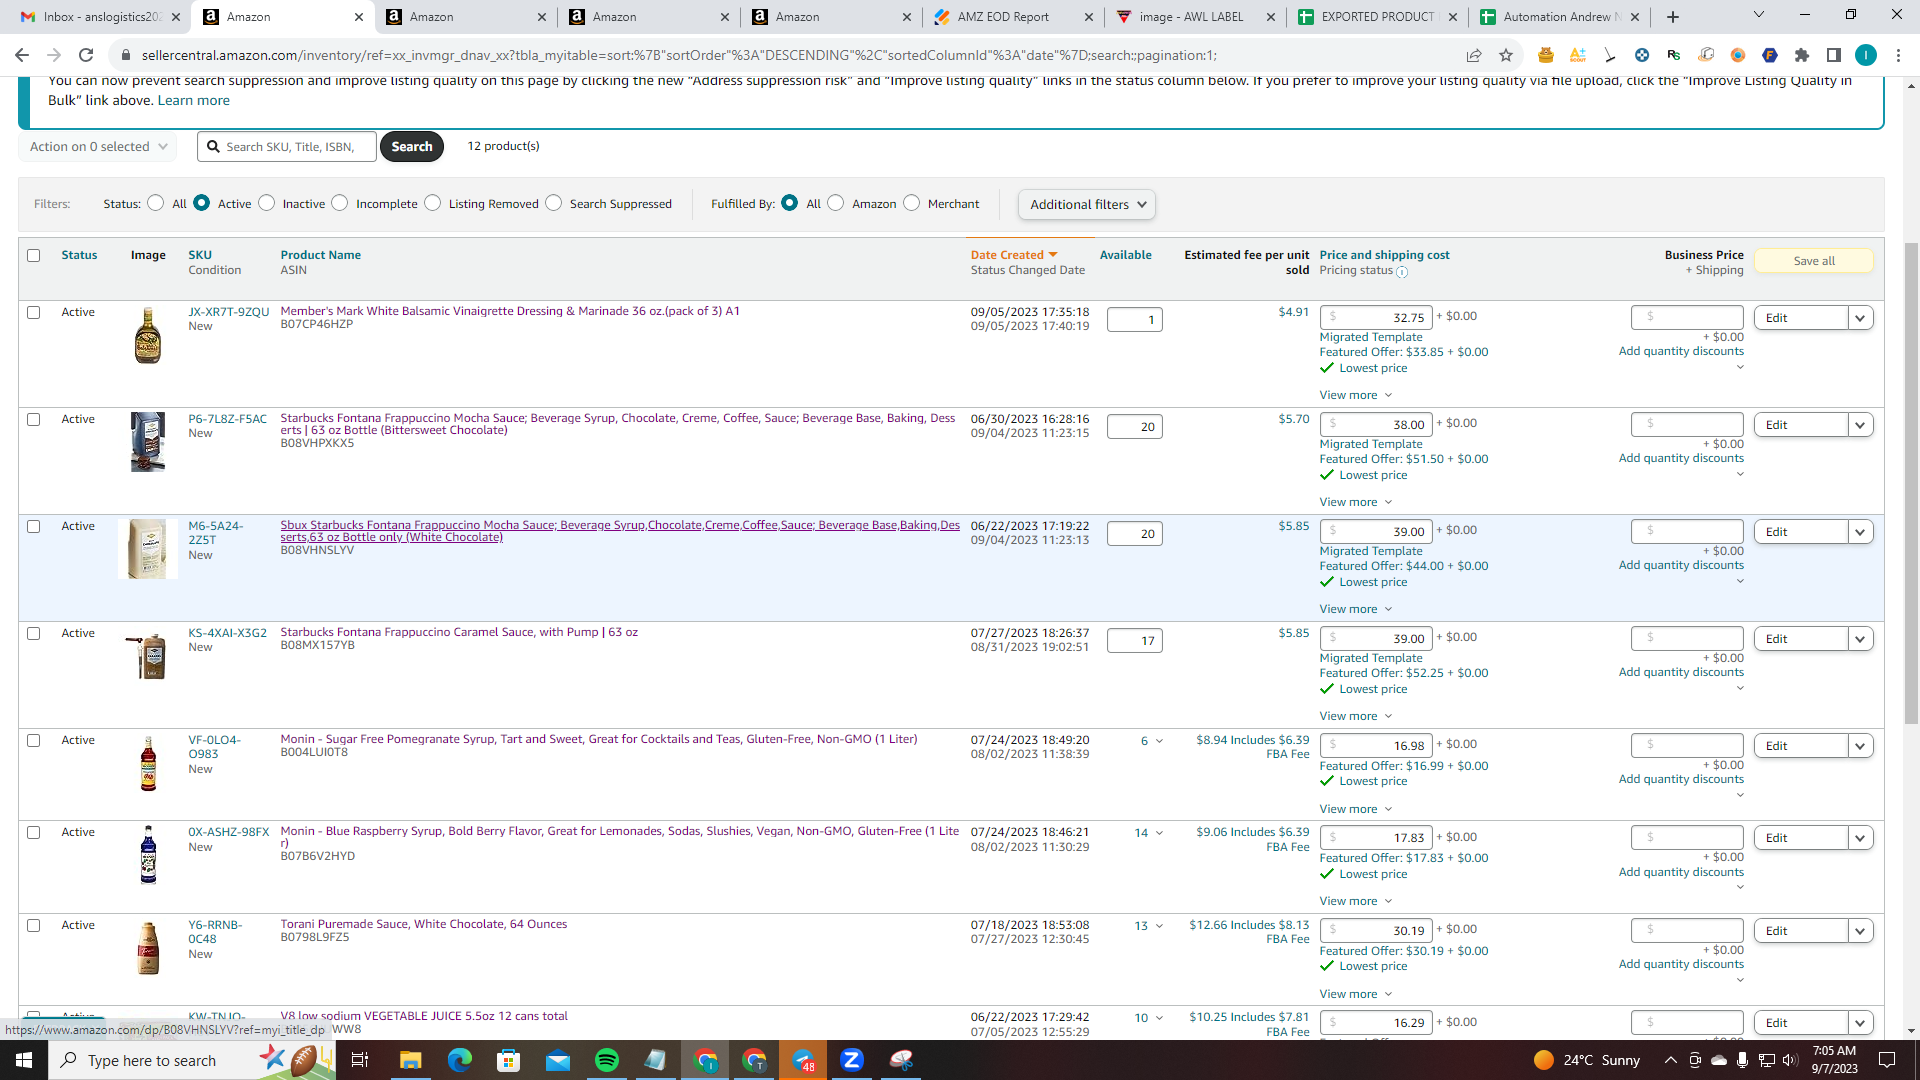Expand View more for Monin Pomegranate Syrup
1920x1080 pixels.
1356,809
